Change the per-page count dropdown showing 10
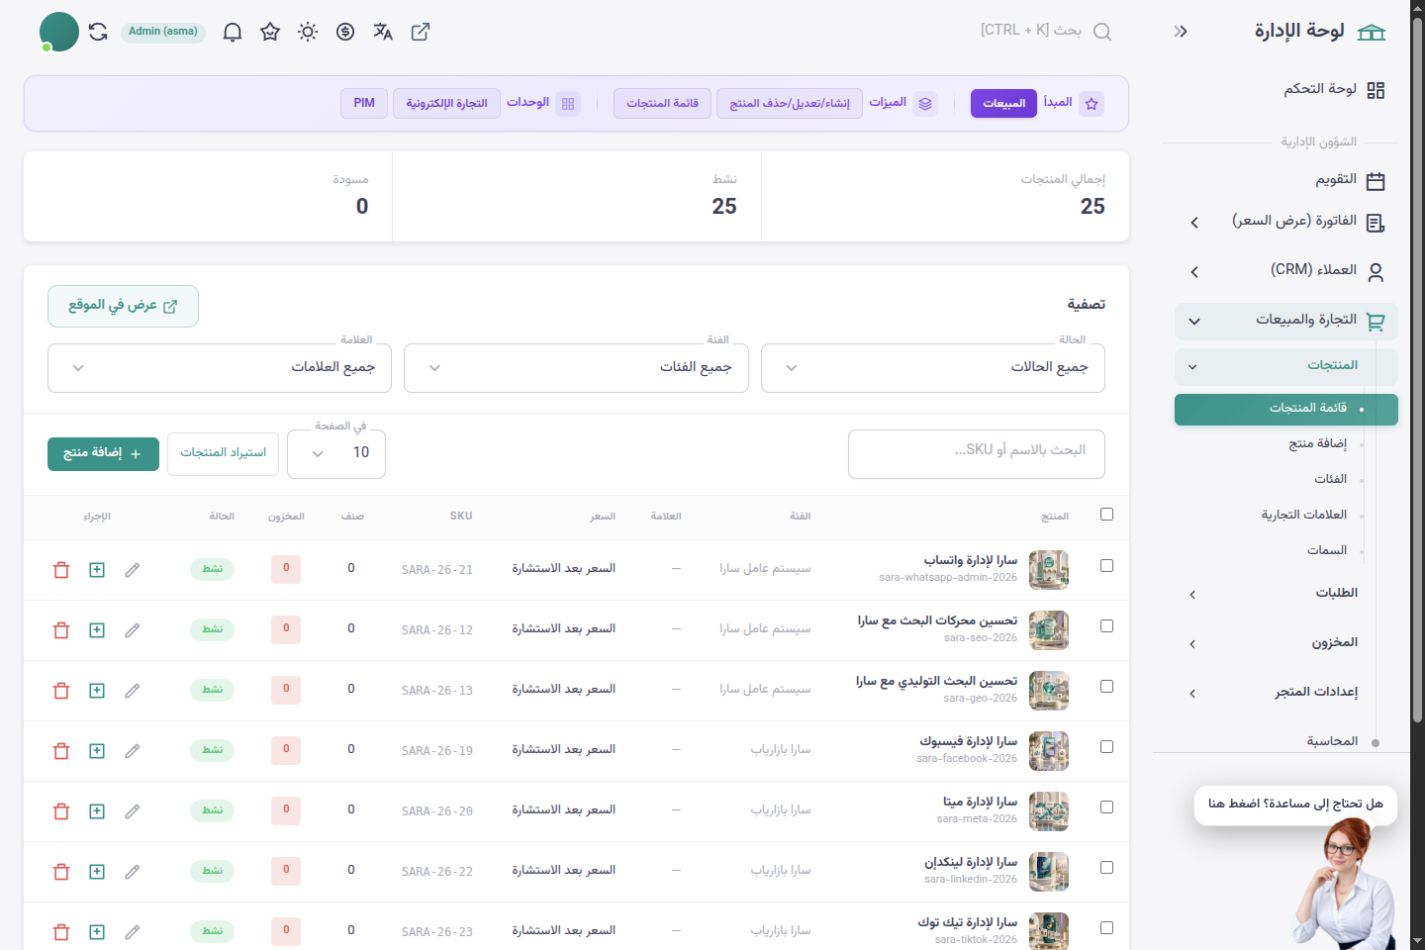This screenshot has width=1425, height=950. coord(336,453)
